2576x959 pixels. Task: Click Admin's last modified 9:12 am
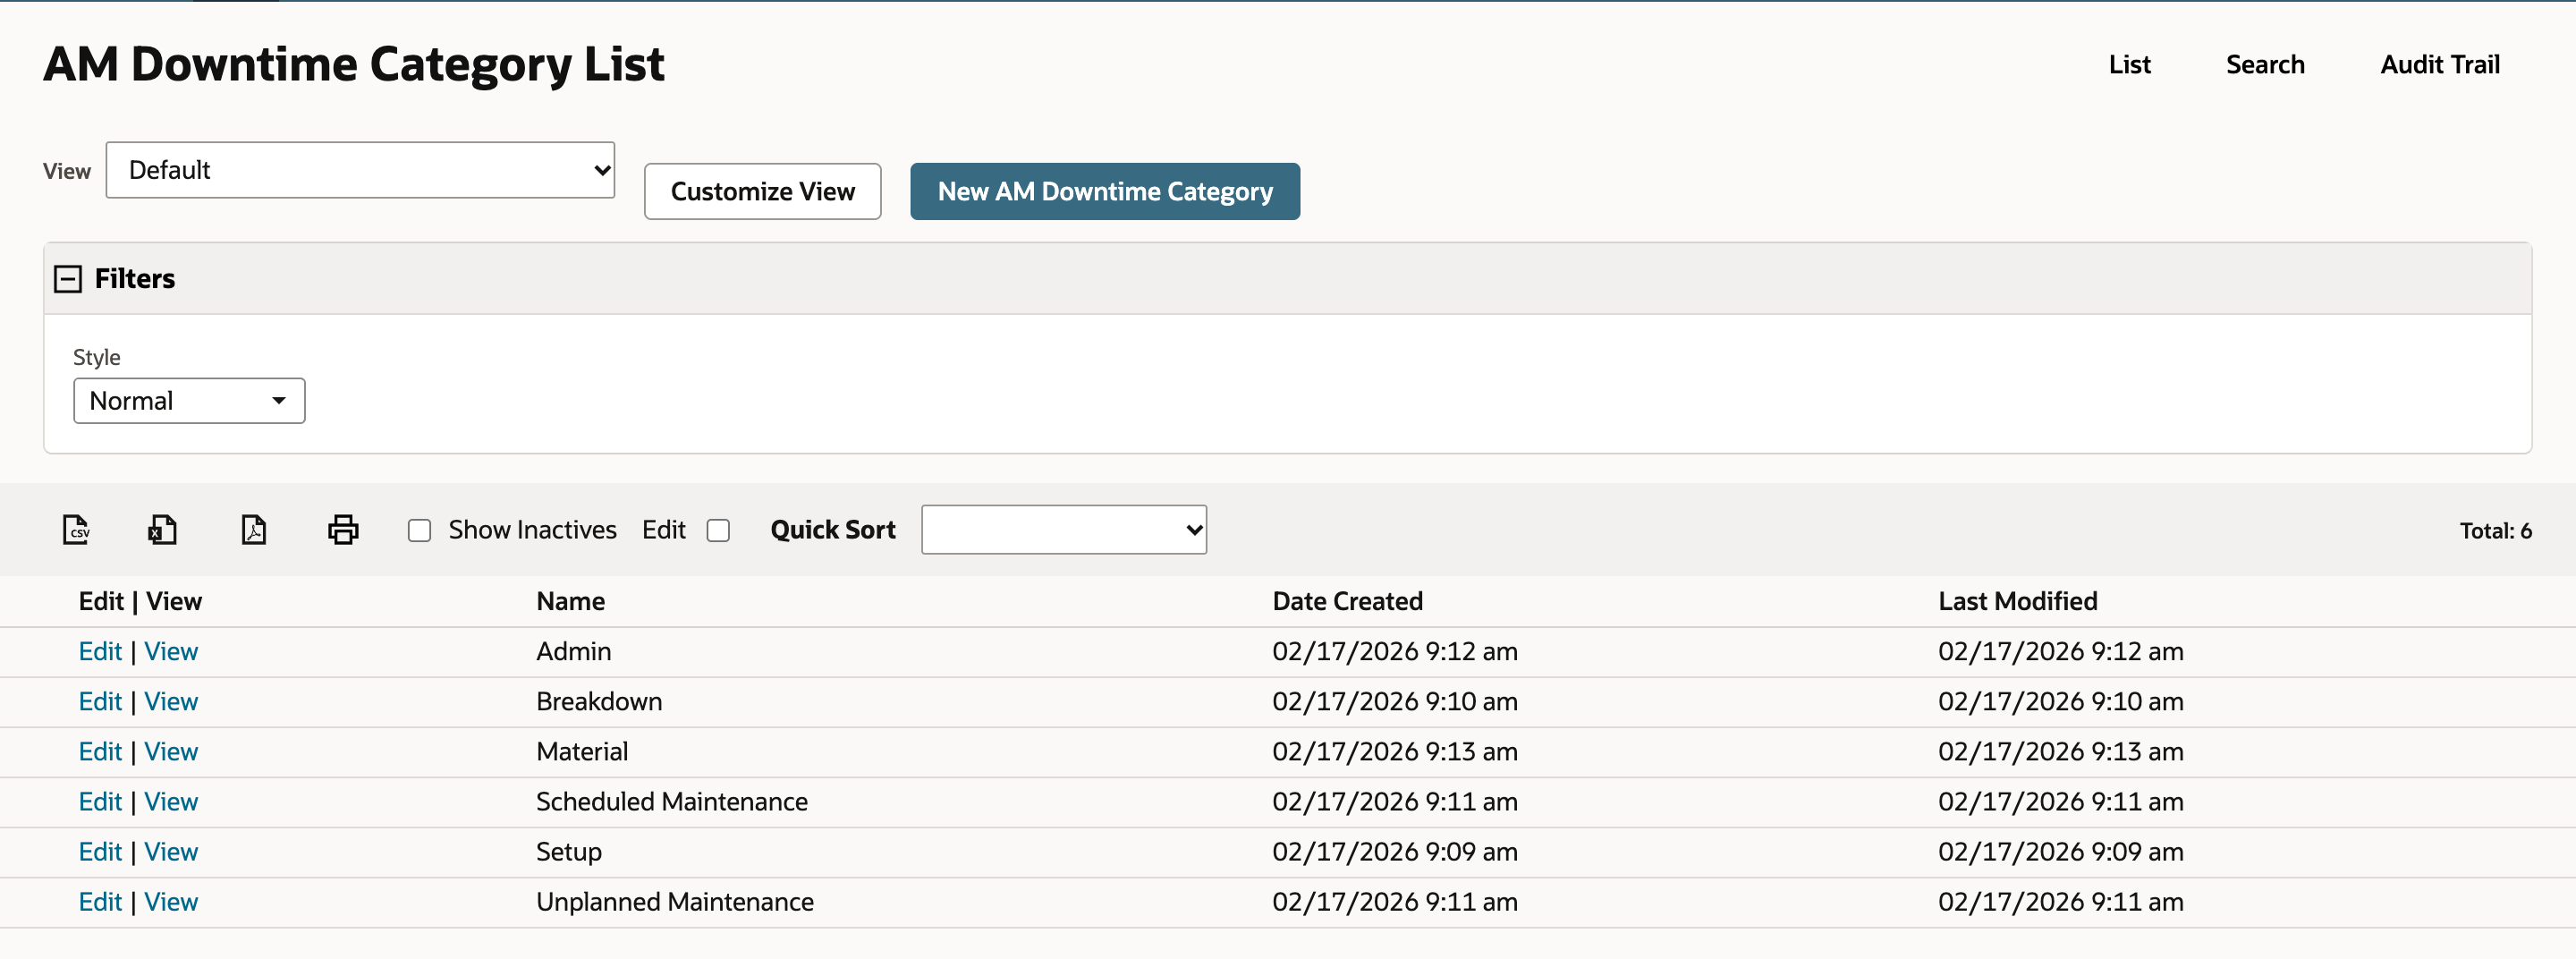point(2061,652)
